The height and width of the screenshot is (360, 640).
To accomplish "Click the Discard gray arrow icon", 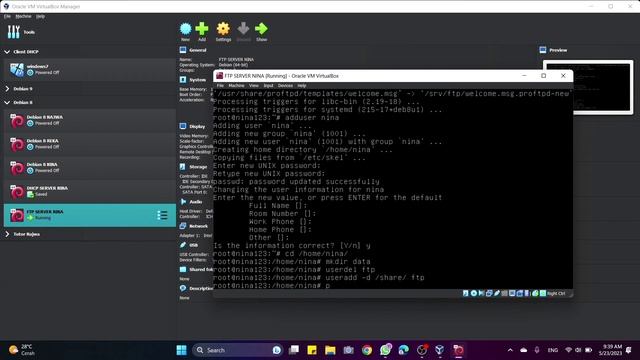I will tap(243, 29).
